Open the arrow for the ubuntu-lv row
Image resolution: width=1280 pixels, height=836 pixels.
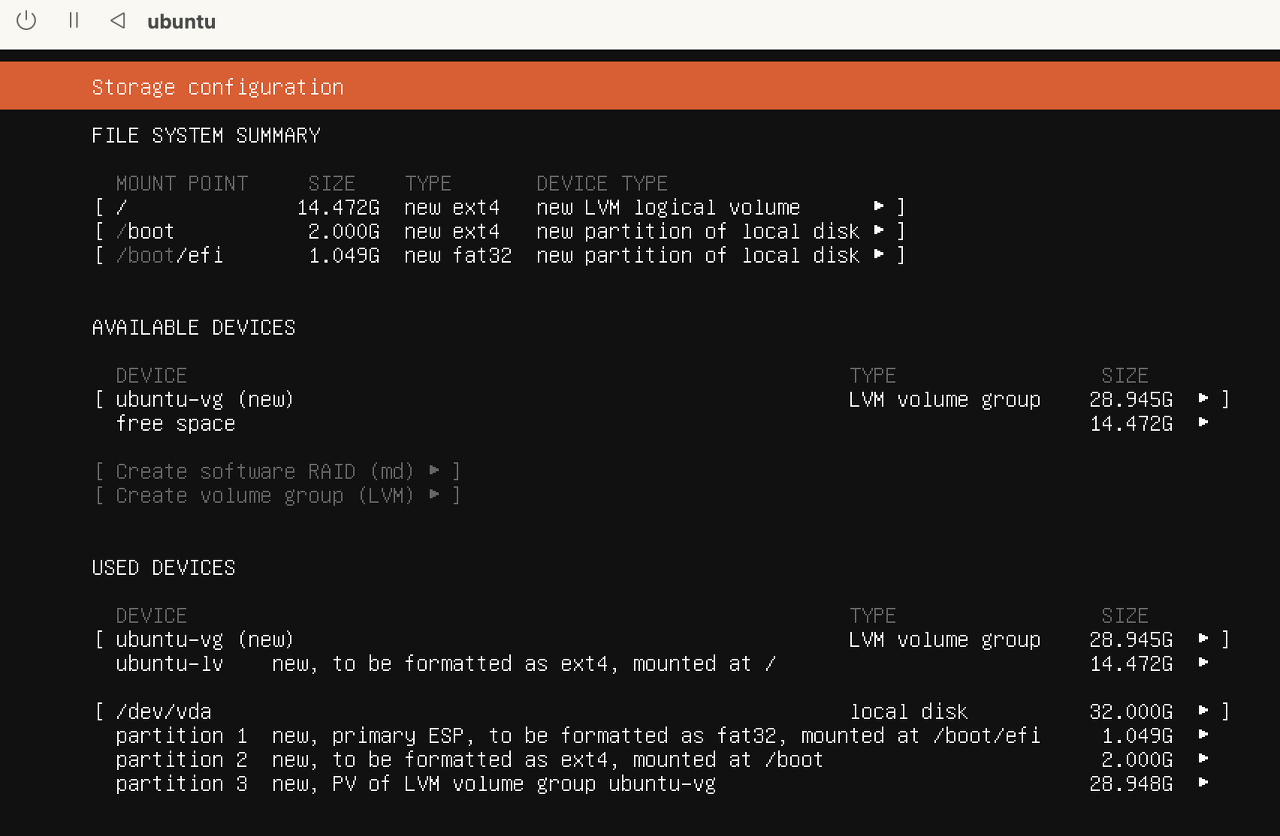(1204, 662)
